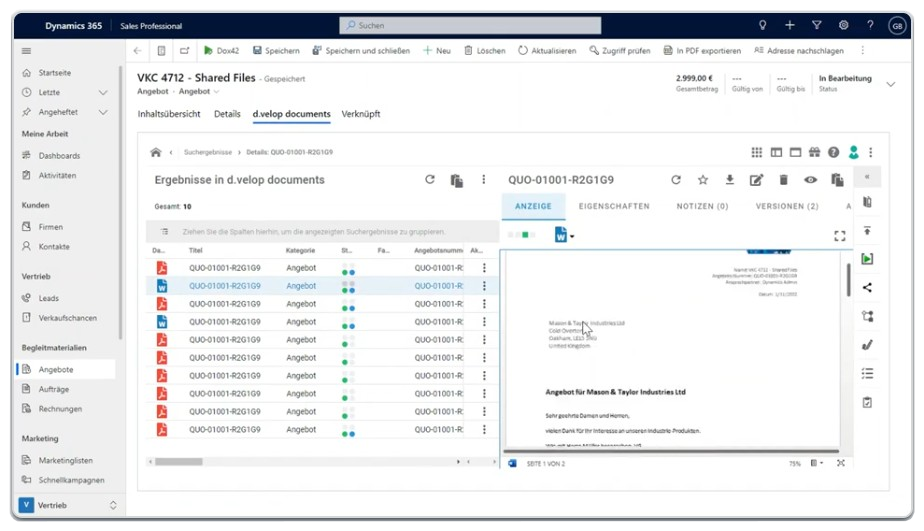The height and width of the screenshot is (531, 924).
Task: Click the Dox42 button
Action: (x=222, y=51)
